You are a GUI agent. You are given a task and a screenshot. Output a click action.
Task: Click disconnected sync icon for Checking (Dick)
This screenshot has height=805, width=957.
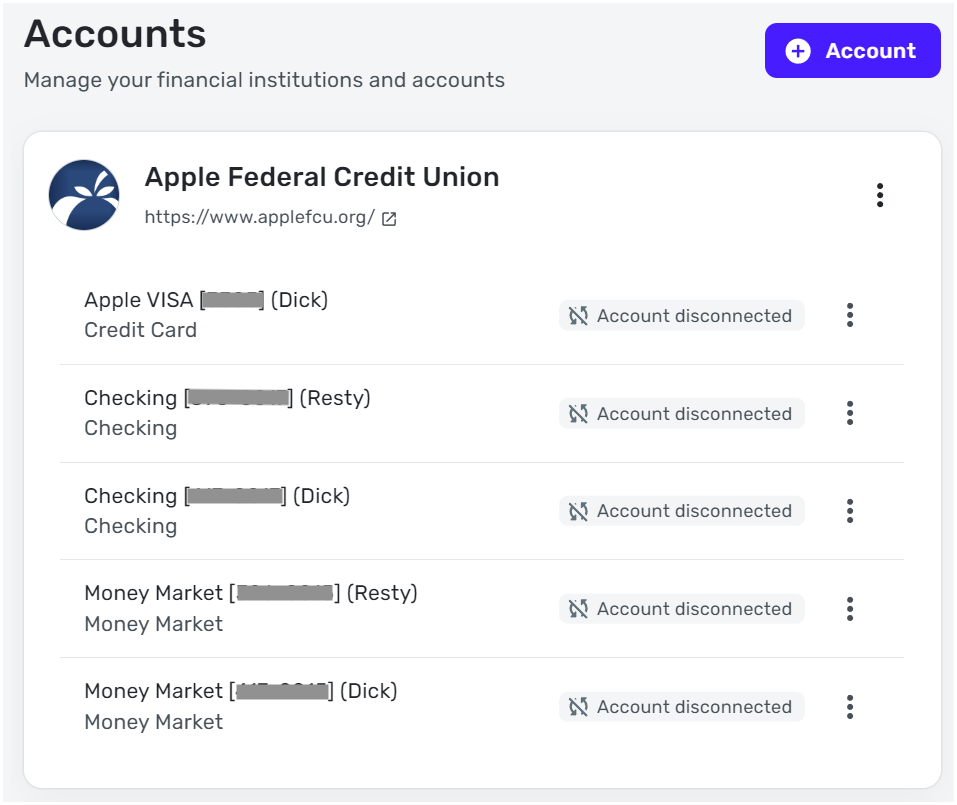coord(578,511)
